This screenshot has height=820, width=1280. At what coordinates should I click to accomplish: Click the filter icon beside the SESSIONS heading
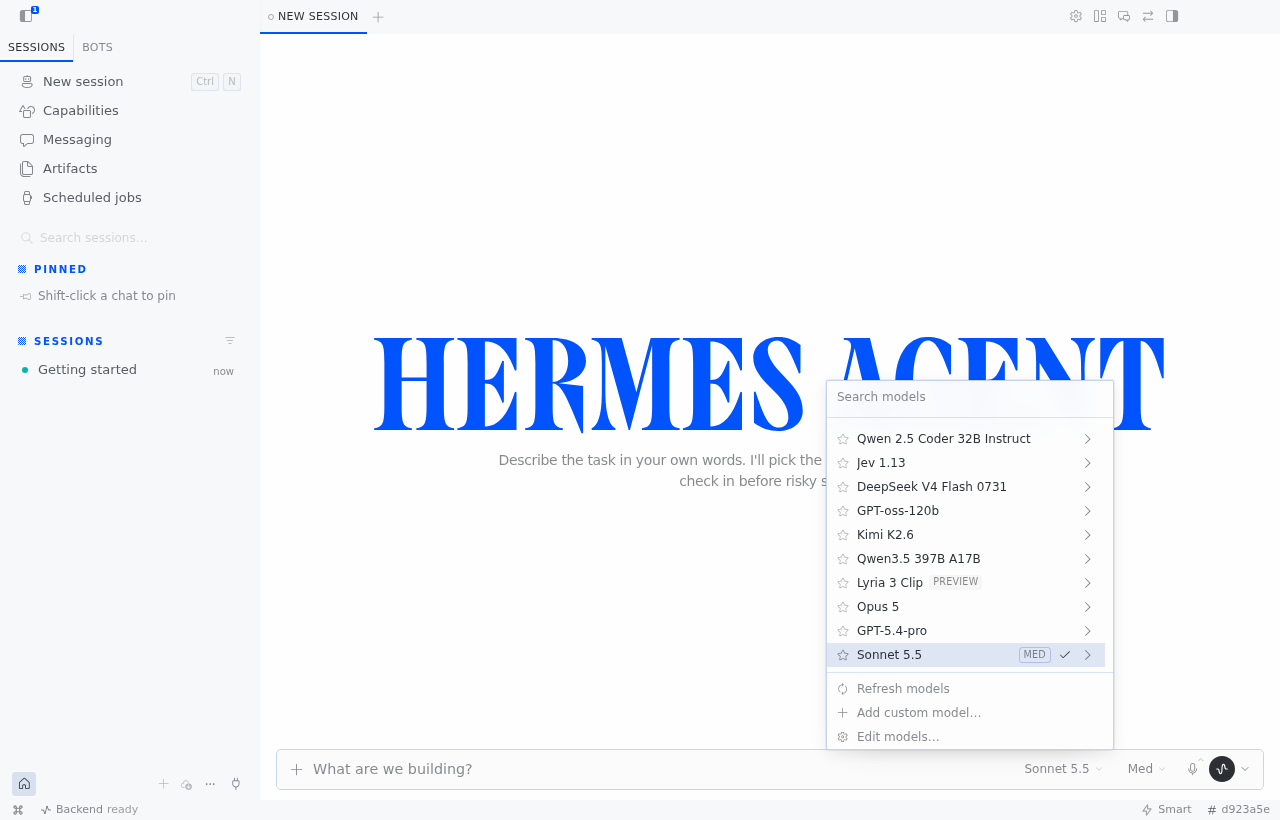(x=230, y=341)
